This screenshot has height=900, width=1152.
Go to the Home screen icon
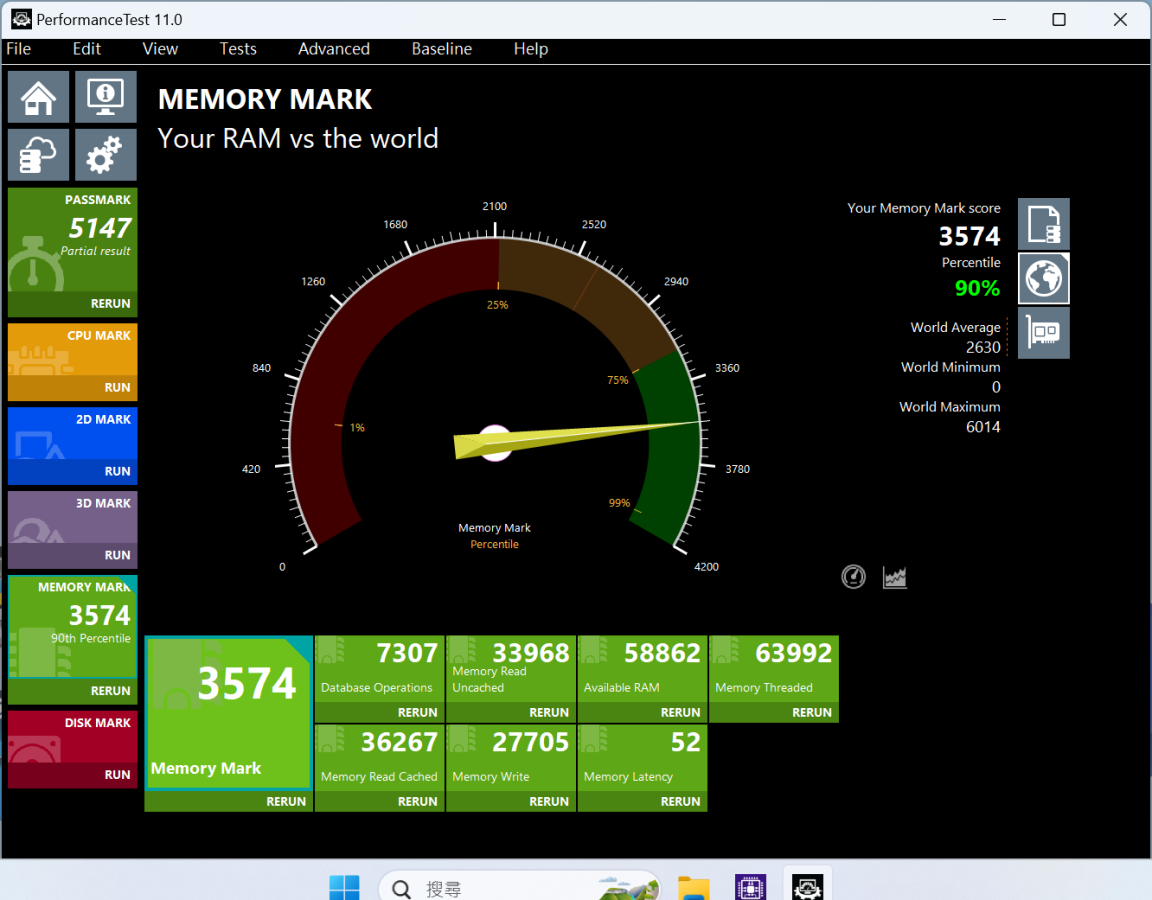tap(38, 97)
